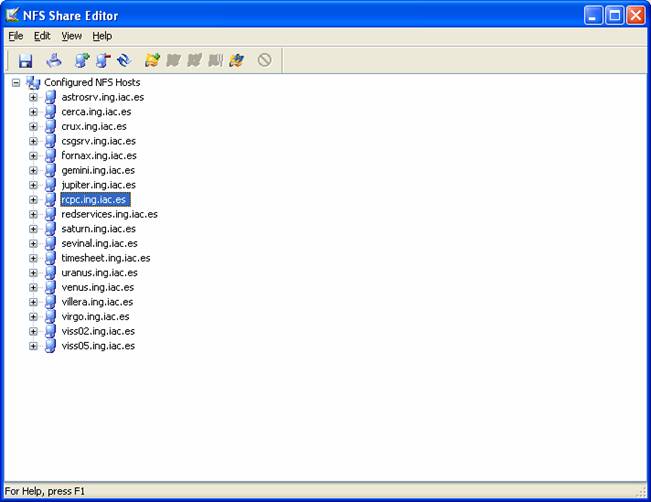The height and width of the screenshot is (502, 651).
Task: Expand the astrosrv.ing.iac.es host node
Action: (x=33, y=98)
